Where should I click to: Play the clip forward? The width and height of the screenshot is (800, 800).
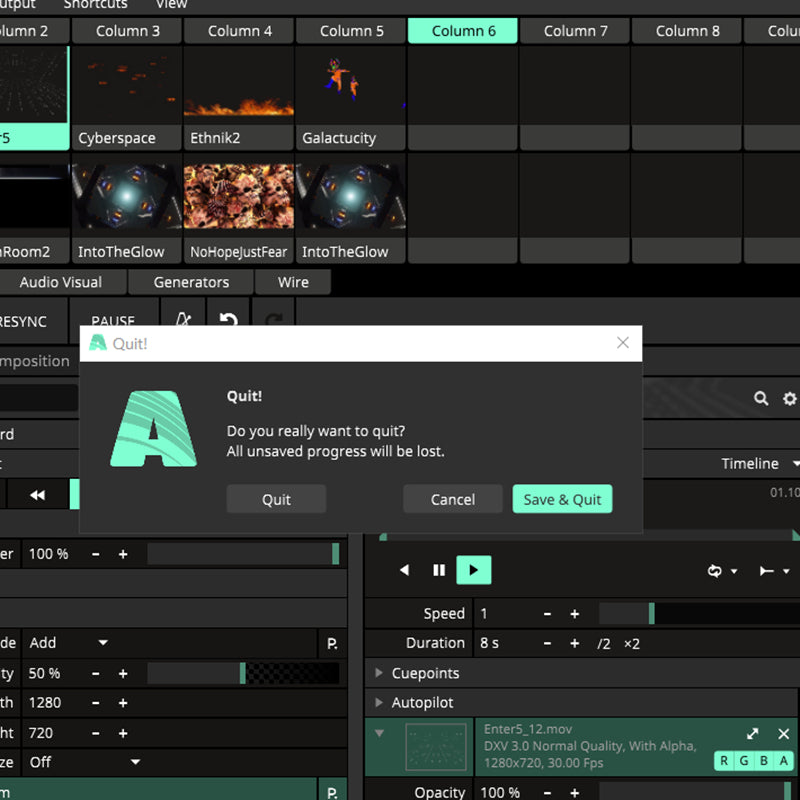click(473, 570)
